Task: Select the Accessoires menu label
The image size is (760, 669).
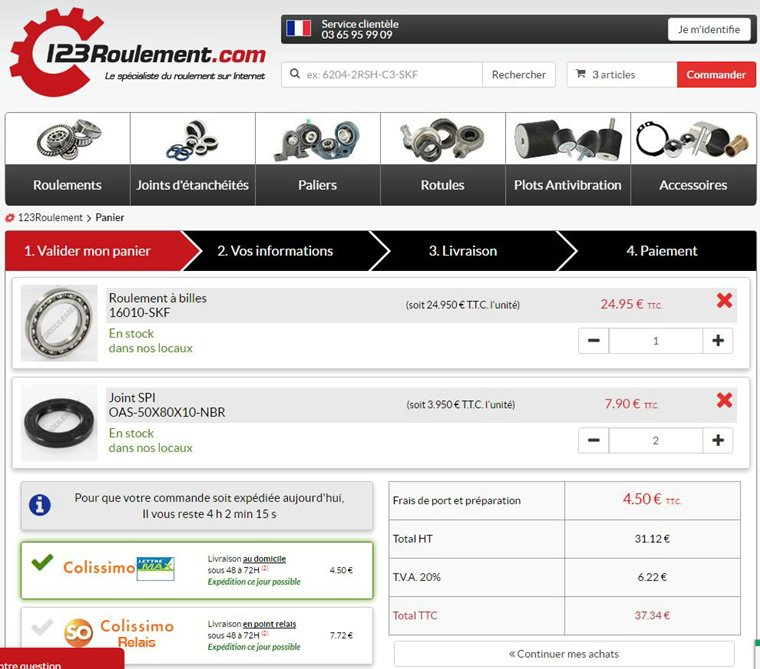Action: click(x=693, y=185)
